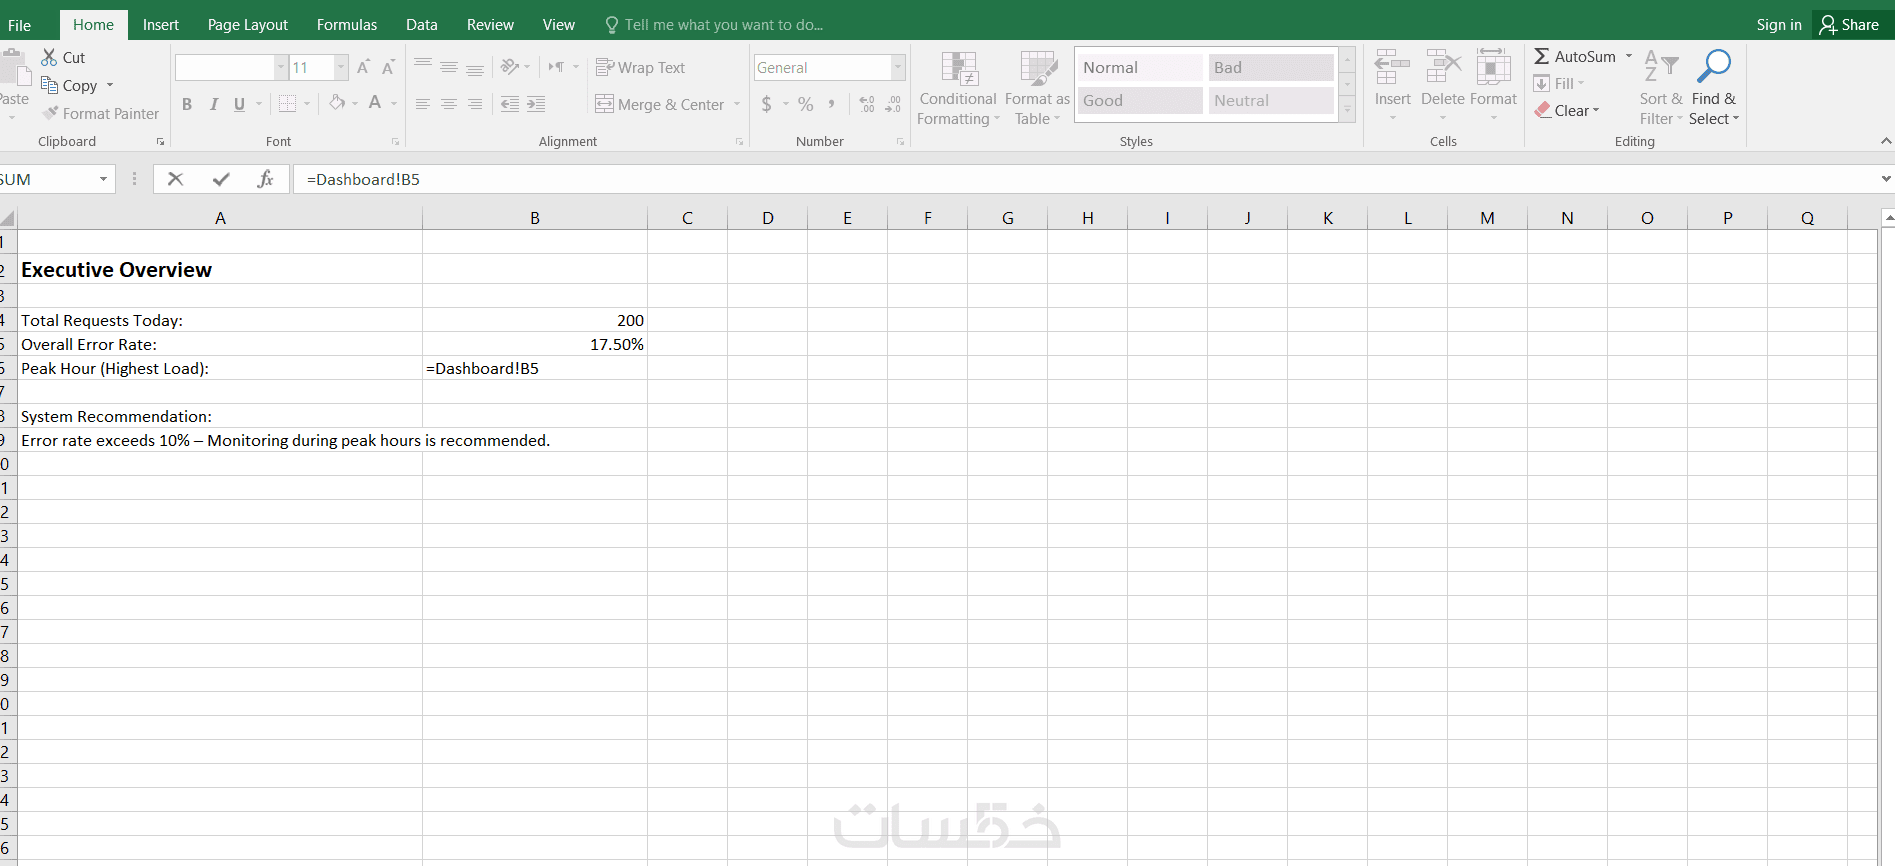Screen dimensions: 1895x866
Task: Click the Share button
Action: click(x=1850, y=25)
